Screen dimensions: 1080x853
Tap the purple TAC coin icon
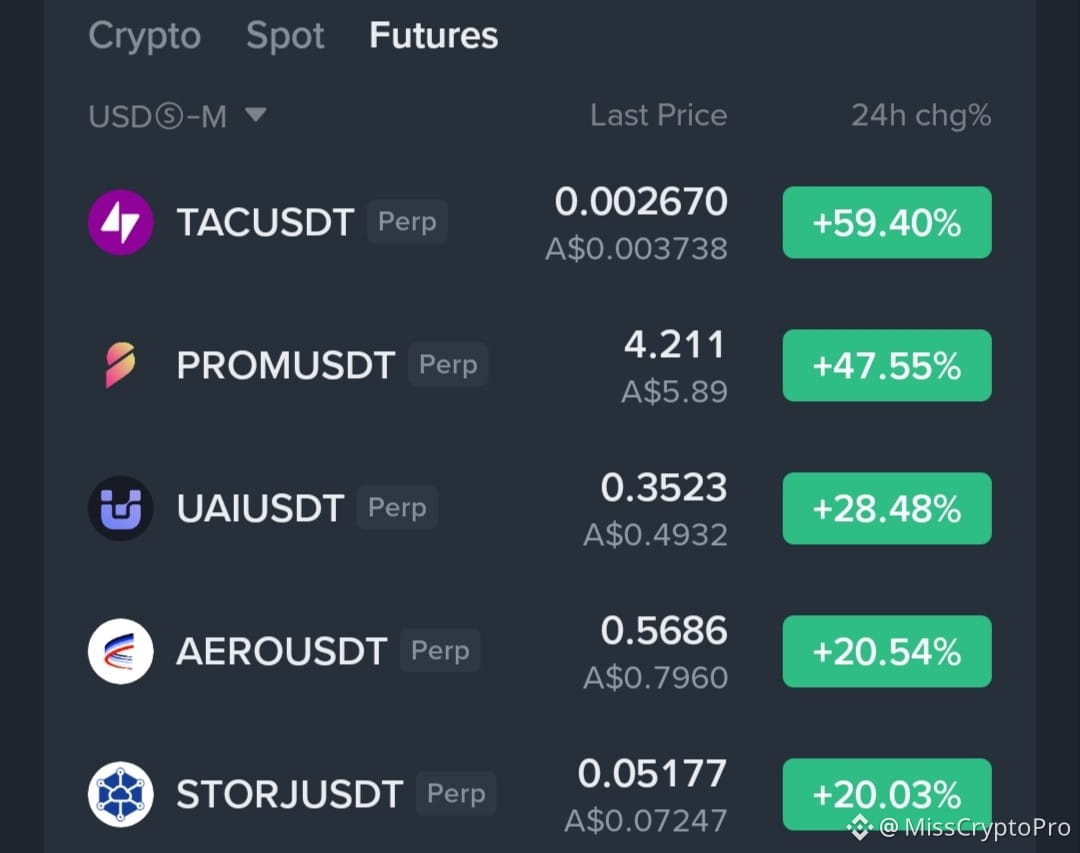click(x=121, y=223)
